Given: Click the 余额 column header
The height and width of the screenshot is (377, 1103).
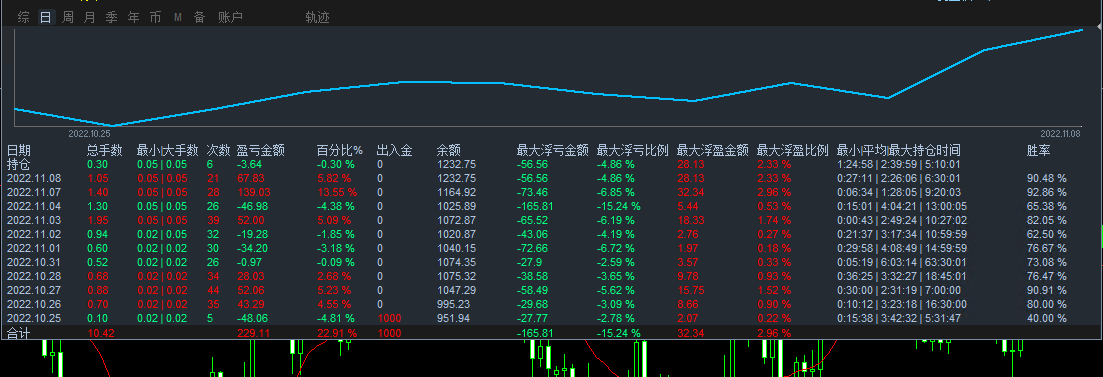Looking at the screenshot, I should coord(449,151).
